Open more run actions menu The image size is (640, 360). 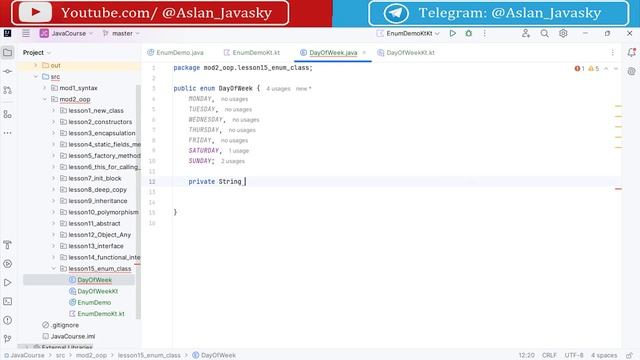(x=484, y=33)
